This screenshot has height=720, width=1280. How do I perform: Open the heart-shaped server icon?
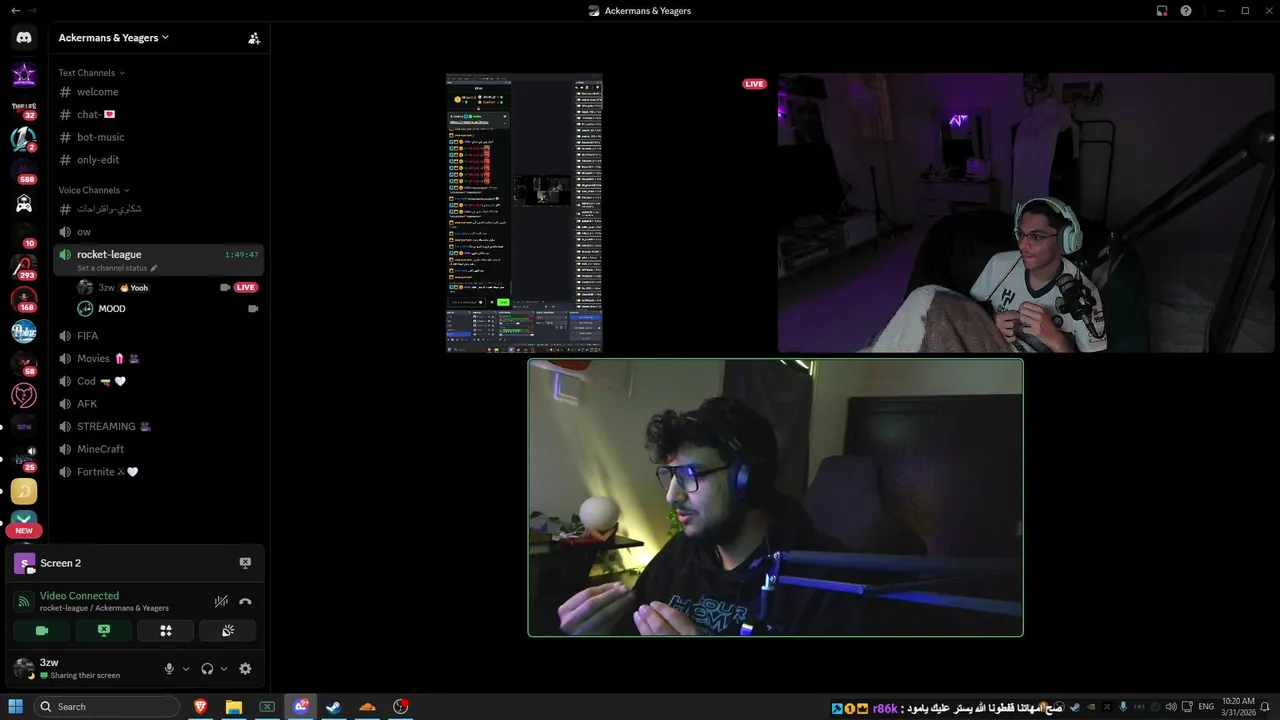pos(24,396)
